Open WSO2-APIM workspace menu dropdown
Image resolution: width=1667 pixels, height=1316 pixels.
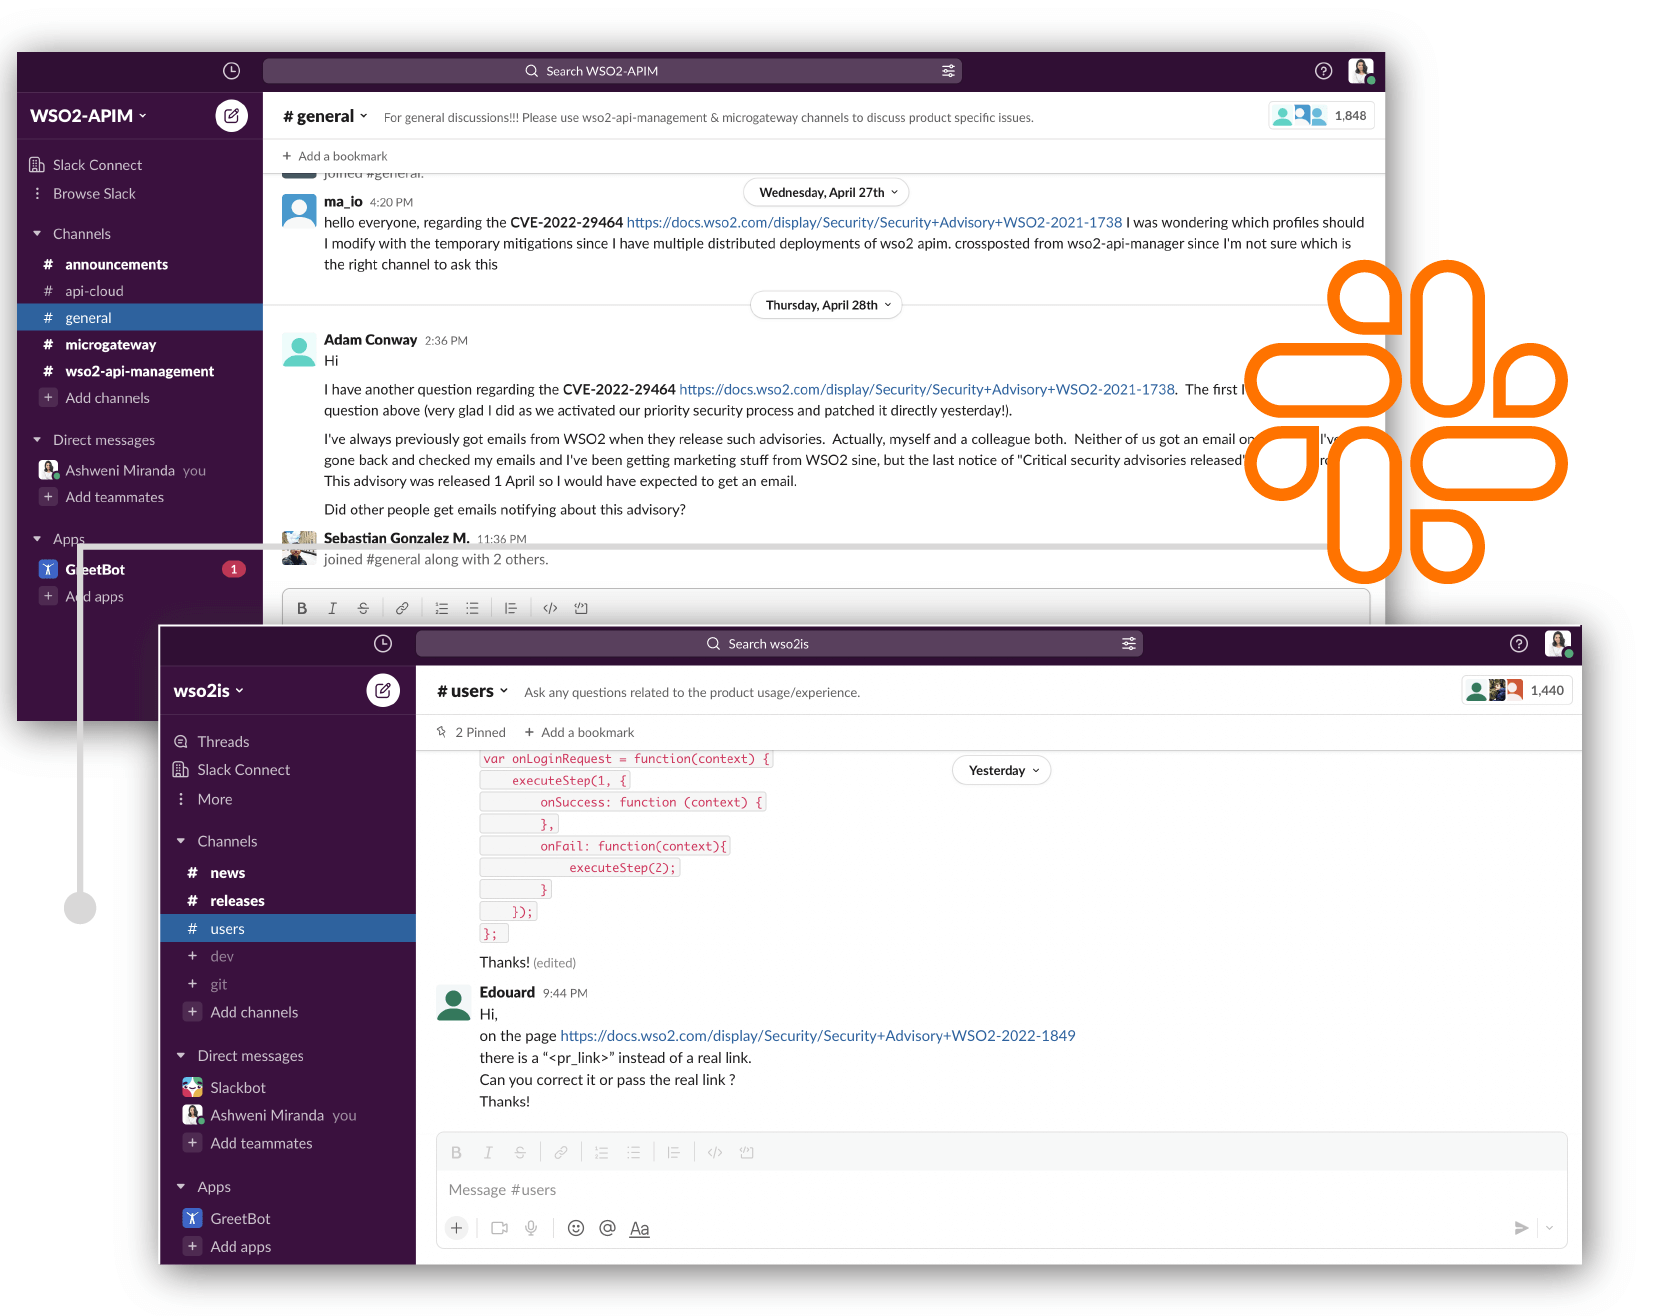click(x=88, y=116)
